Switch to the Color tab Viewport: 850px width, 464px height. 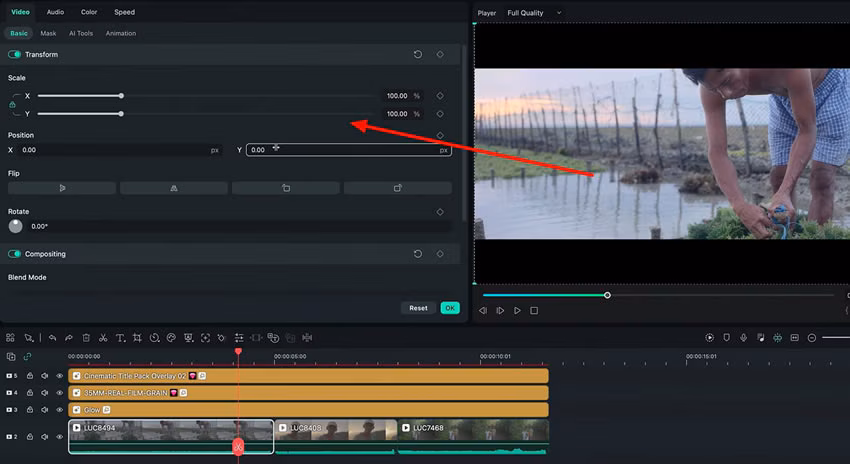(x=89, y=12)
